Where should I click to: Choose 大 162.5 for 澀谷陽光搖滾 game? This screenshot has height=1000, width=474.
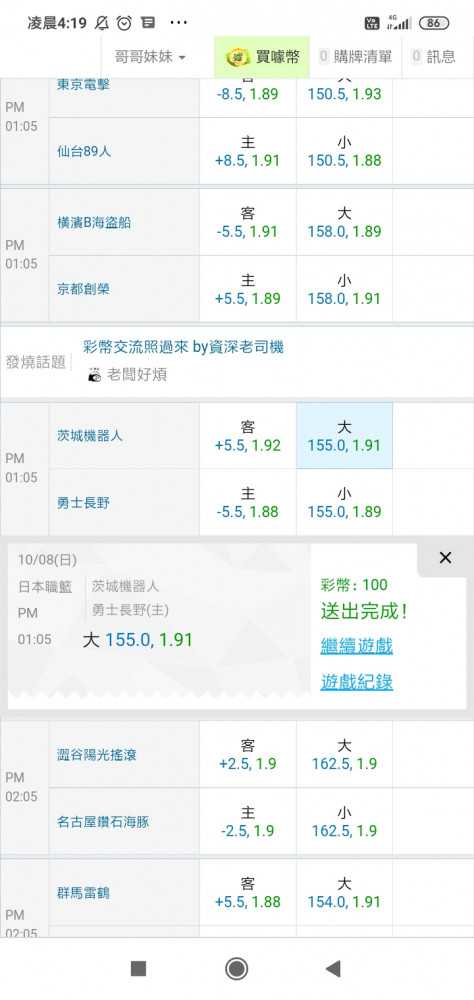(x=344, y=754)
